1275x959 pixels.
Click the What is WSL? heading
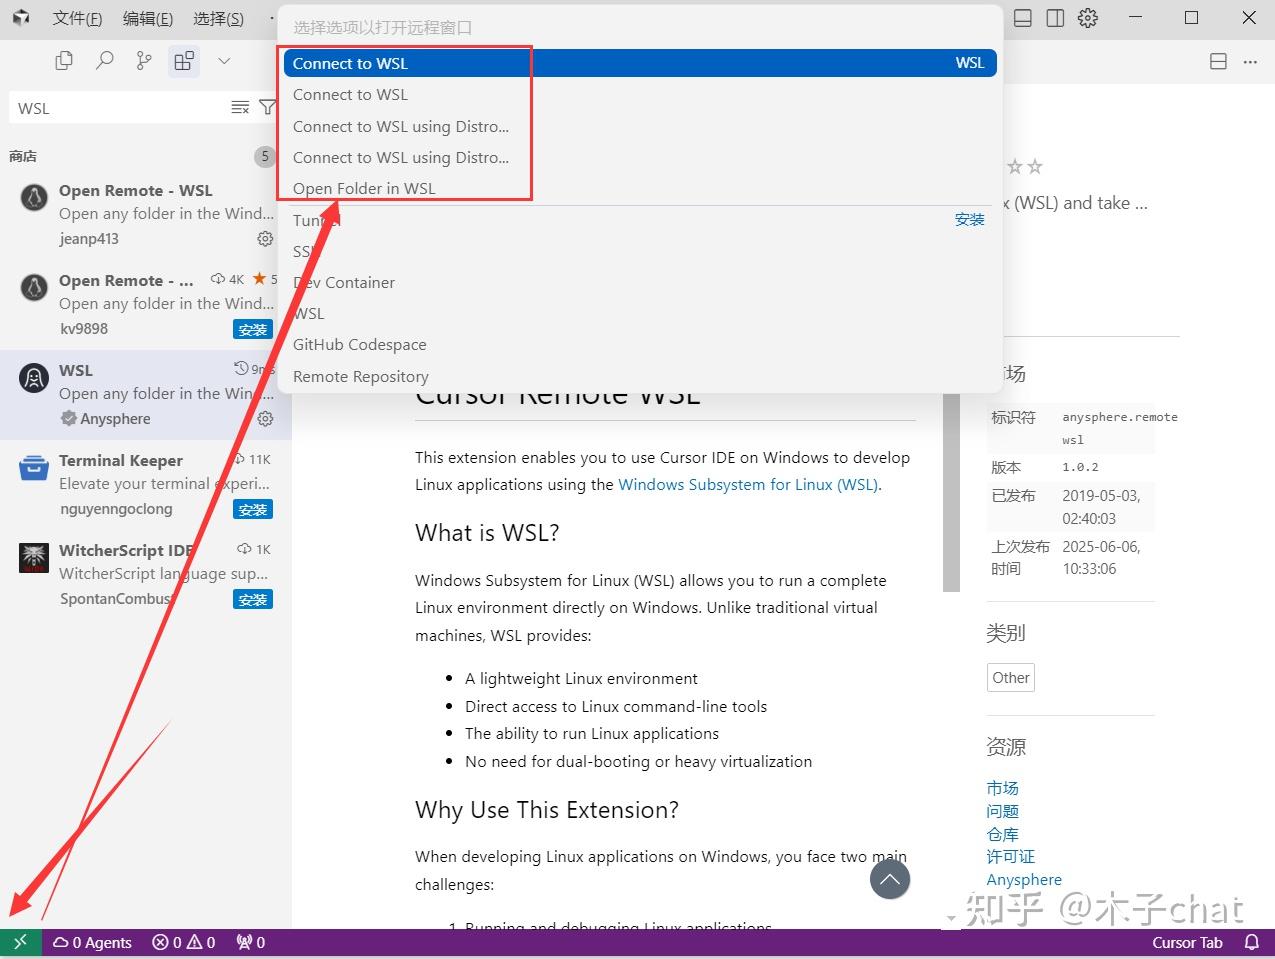pyautogui.click(x=487, y=533)
